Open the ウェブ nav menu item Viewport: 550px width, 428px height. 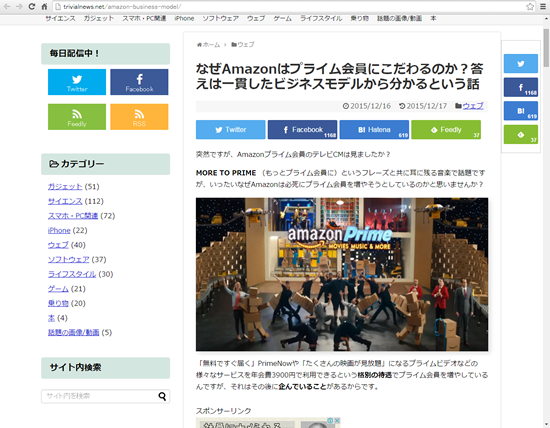pyautogui.click(x=256, y=18)
